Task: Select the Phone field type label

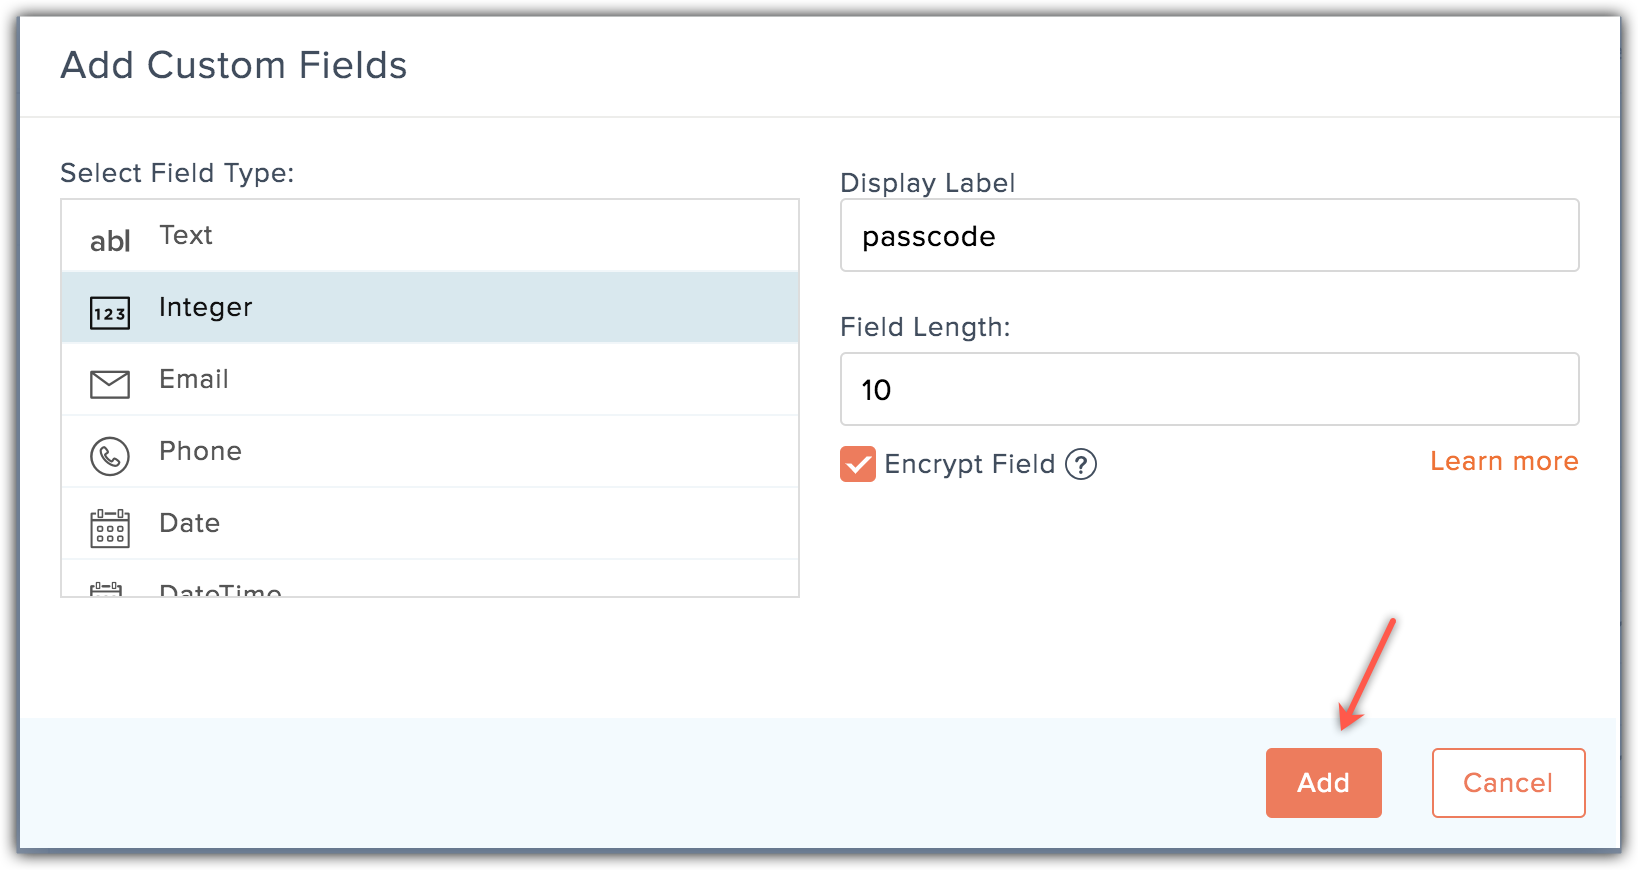Action: tap(200, 451)
